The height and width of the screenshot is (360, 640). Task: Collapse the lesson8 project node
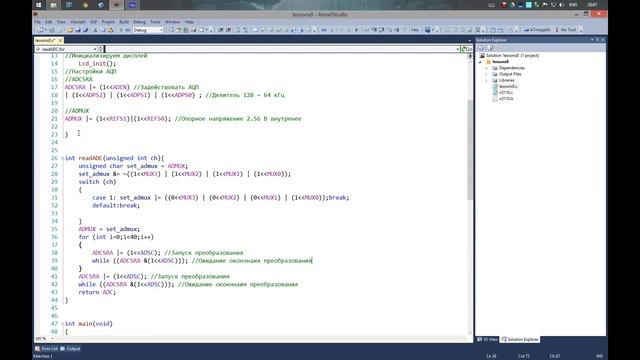(x=480, y=62)
